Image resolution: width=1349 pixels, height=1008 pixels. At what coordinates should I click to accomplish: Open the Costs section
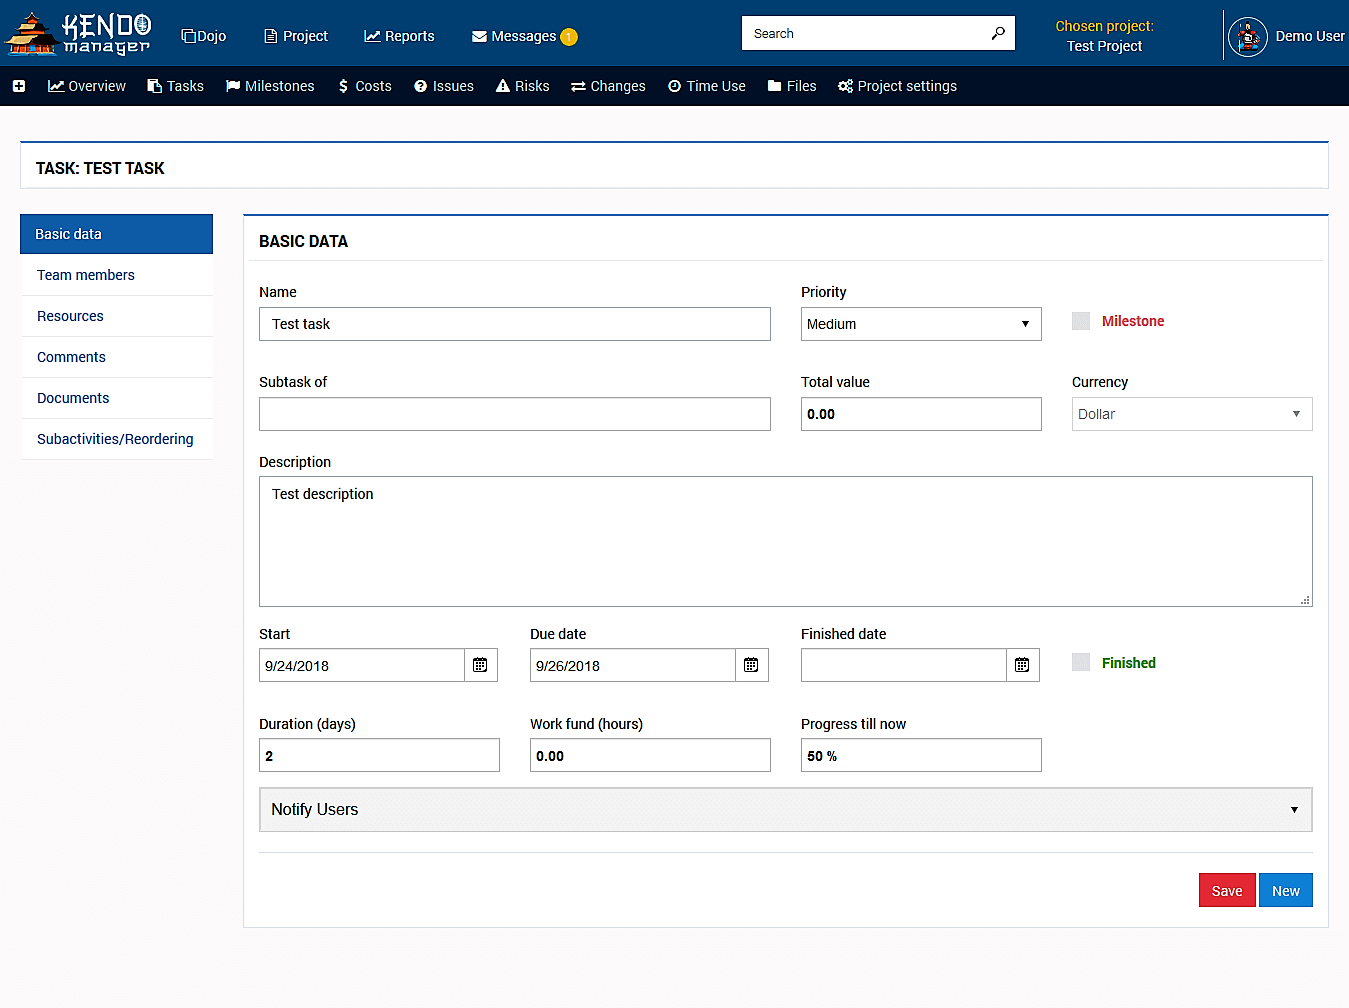coord(364,86)
